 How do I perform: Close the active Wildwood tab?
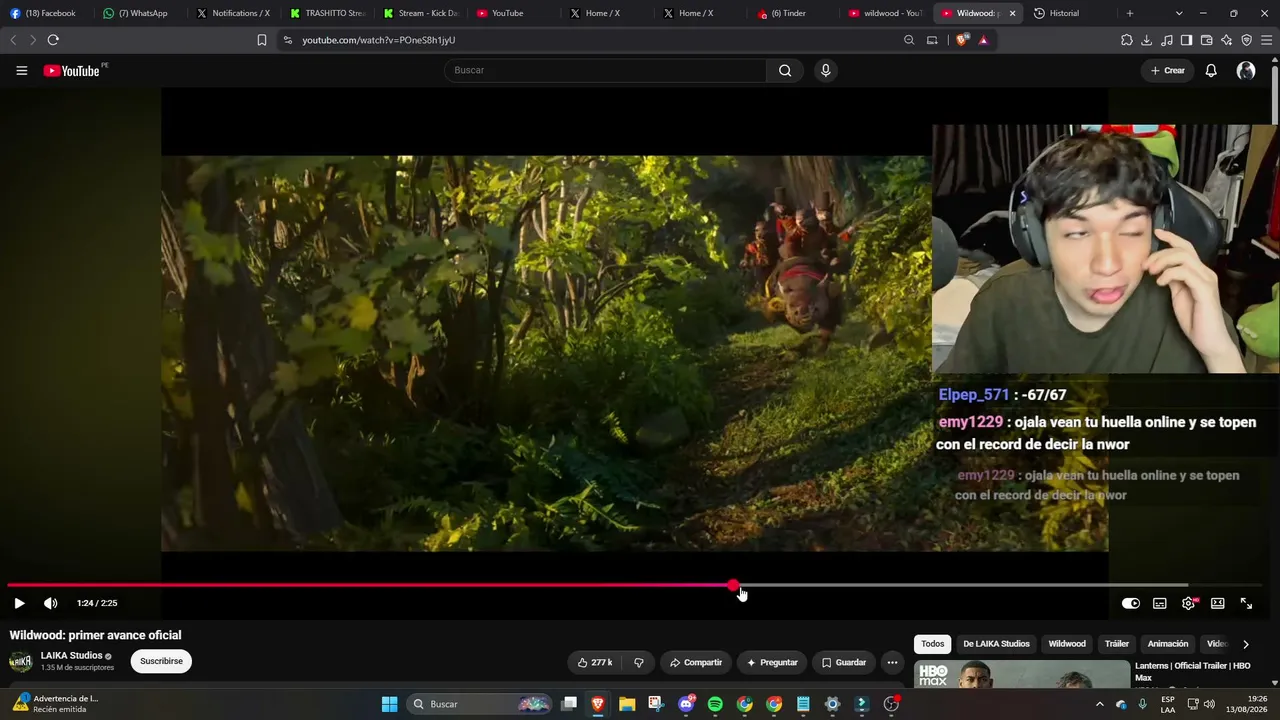[1012, 13]
